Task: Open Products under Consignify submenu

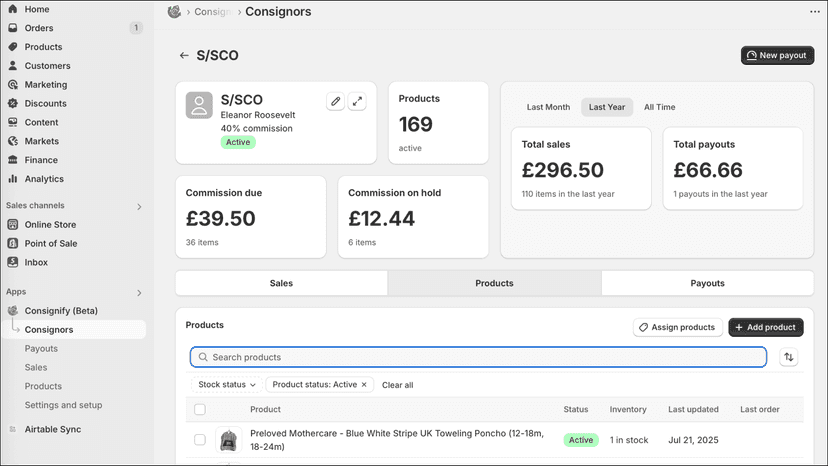Action: coord(43,386)
